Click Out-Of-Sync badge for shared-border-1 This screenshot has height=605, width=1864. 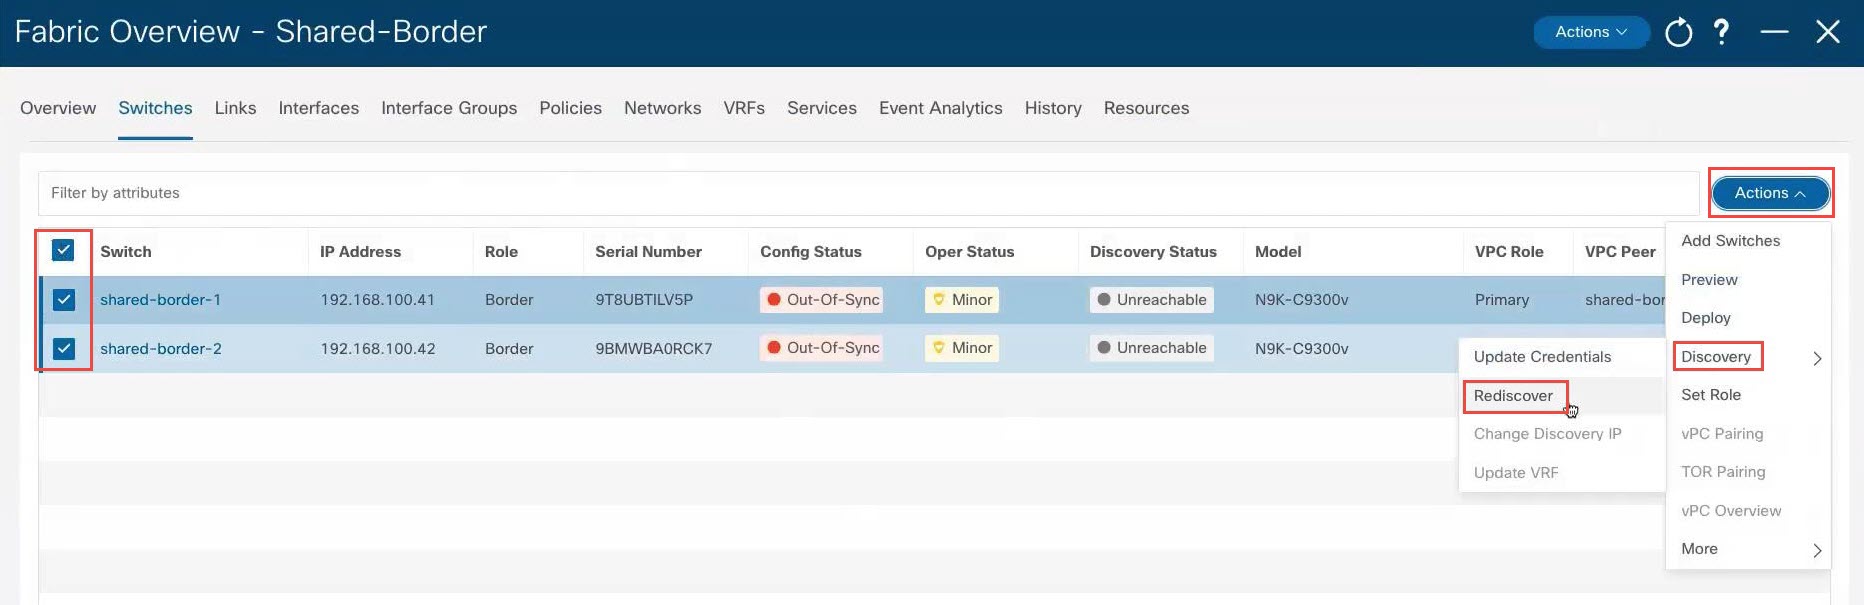821,300
